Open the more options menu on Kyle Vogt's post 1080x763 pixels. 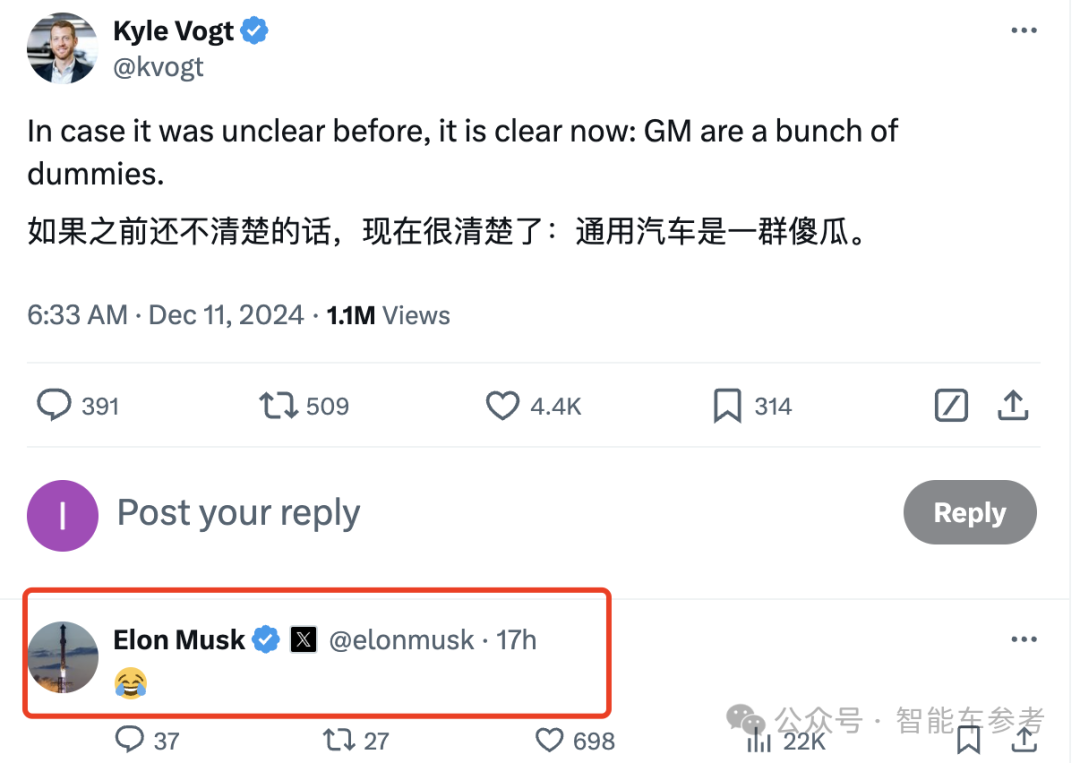coord(1023,31)
